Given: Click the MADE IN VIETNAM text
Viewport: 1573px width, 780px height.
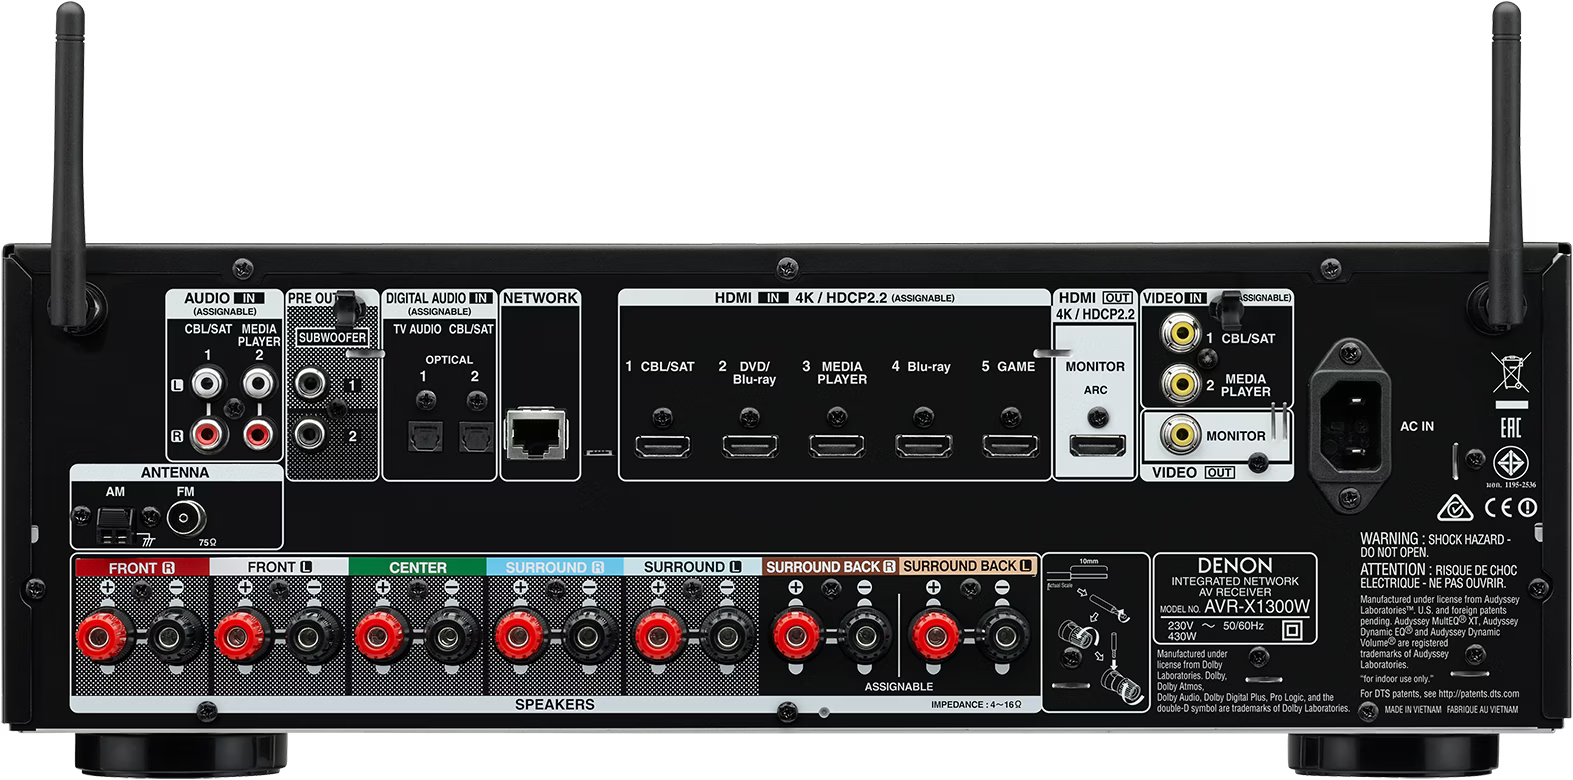Looking at the screenshot, I should [x=1413, y=709].
